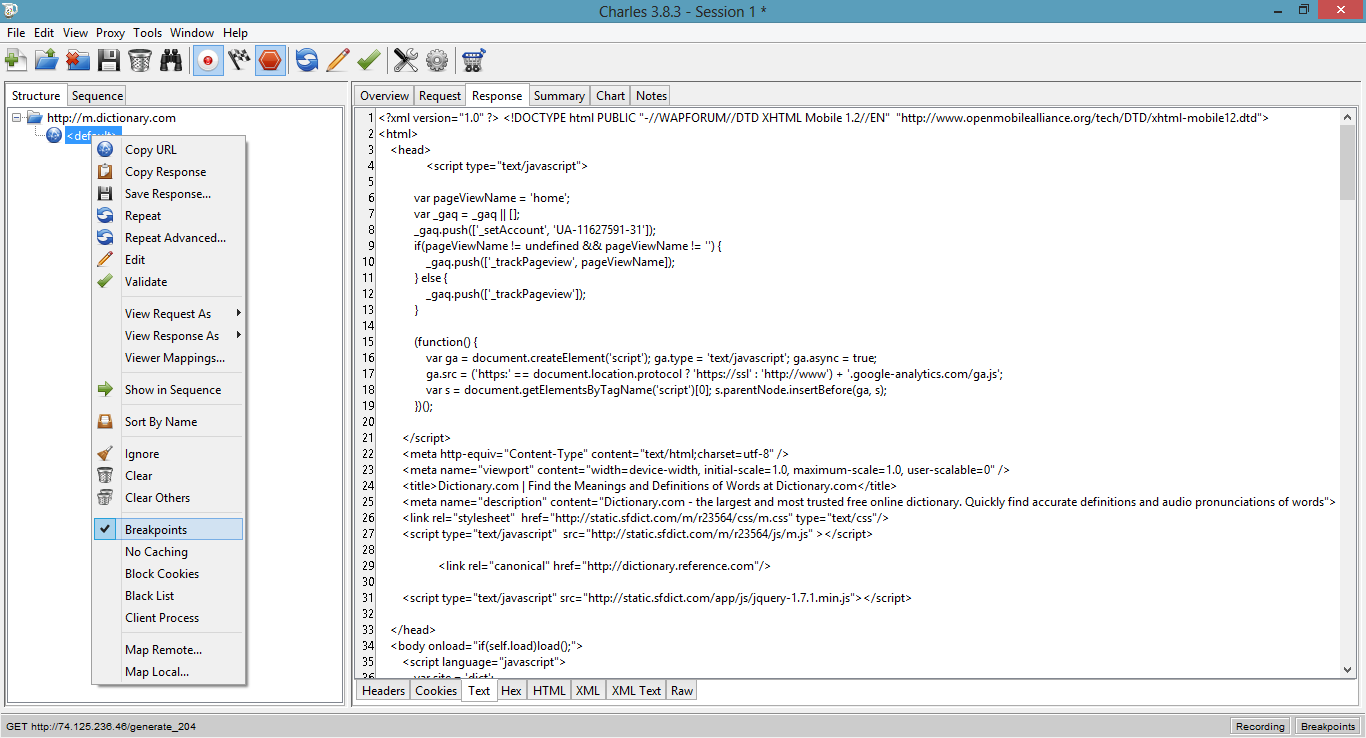Open the Window menu
This screenshot has height=738, width=1366.
[192, 33]
